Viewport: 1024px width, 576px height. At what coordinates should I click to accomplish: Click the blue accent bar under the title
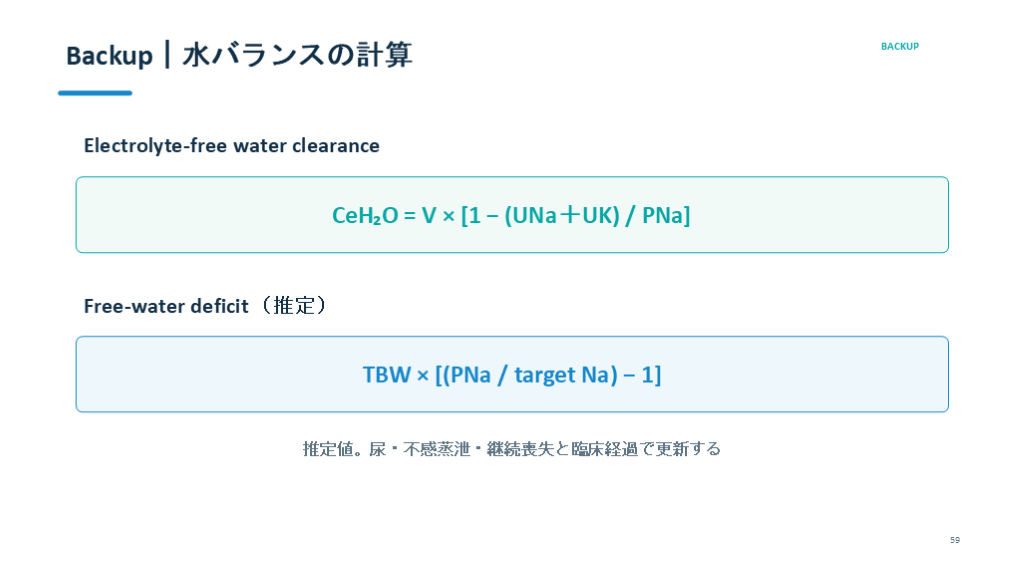point(95,93)
